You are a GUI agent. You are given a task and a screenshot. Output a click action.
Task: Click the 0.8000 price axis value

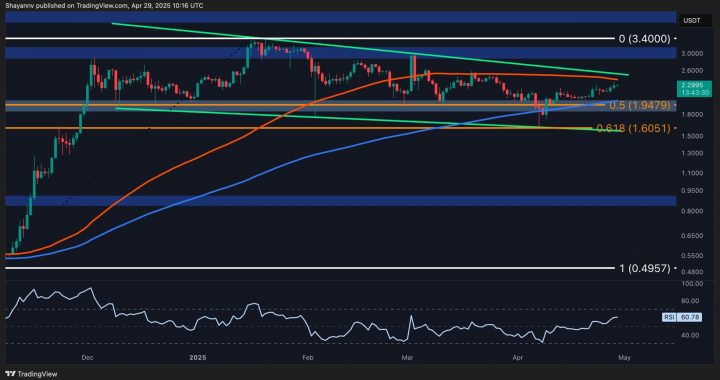692,212
